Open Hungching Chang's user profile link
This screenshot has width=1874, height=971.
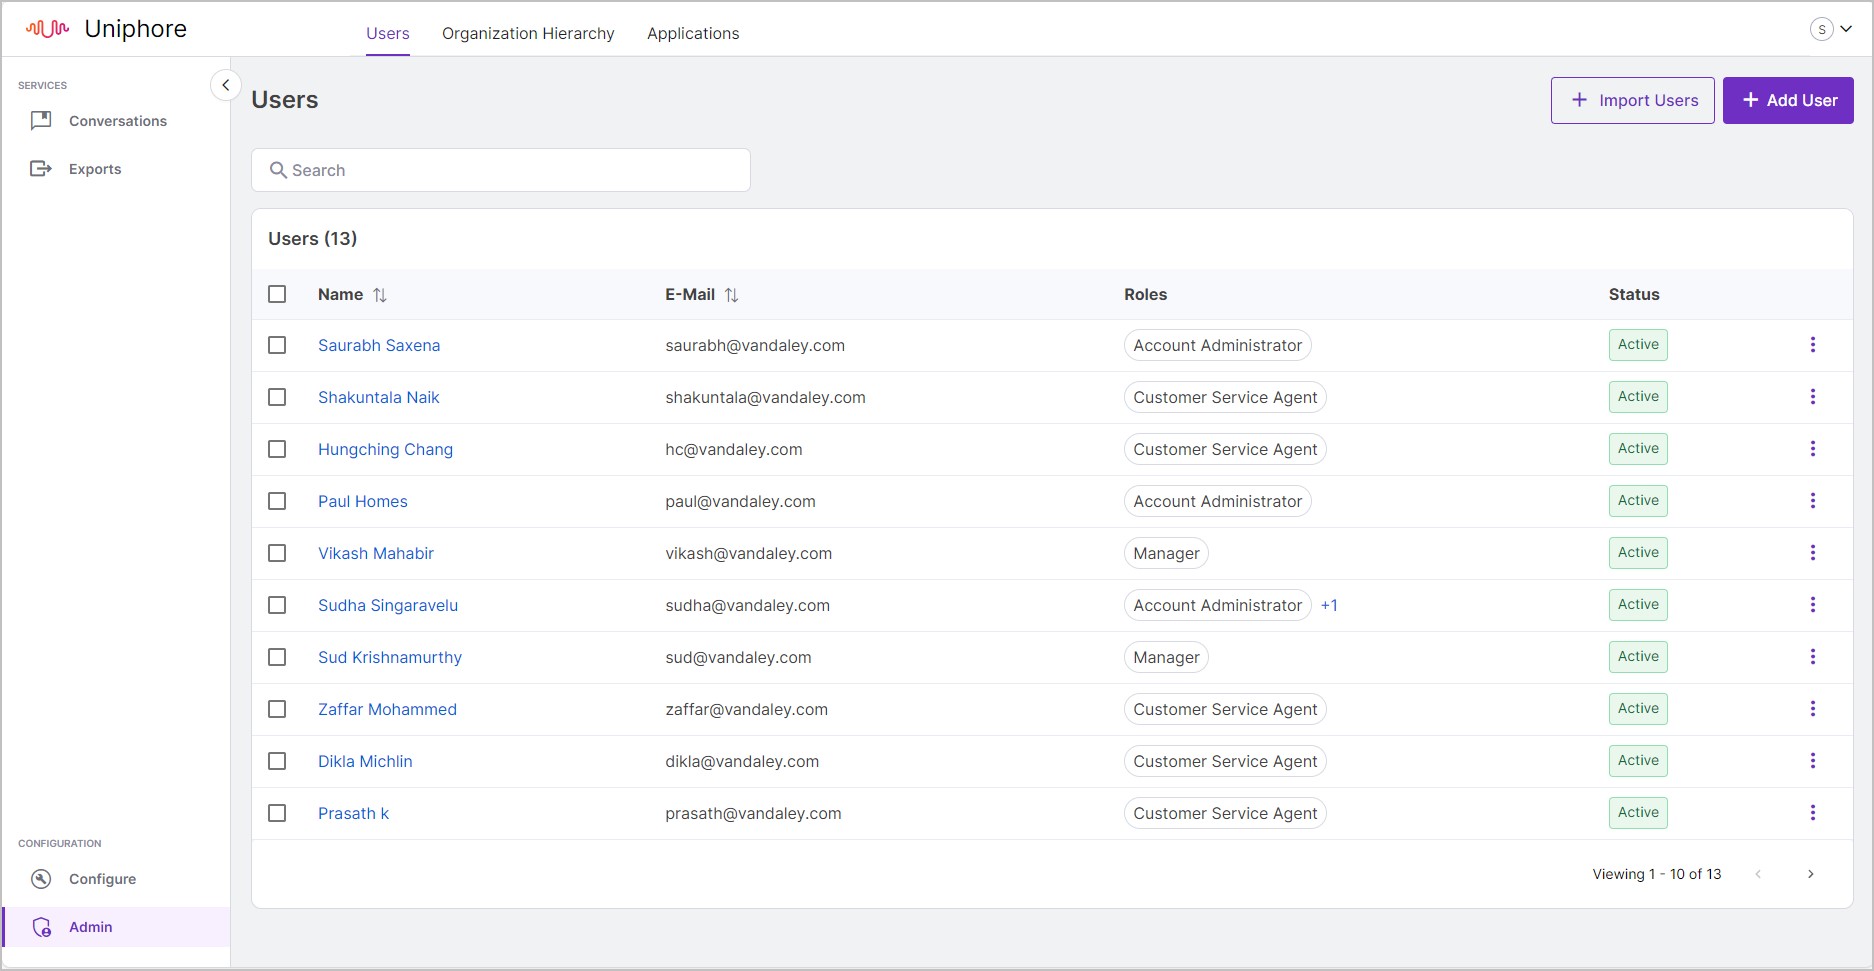tap(385, 449)
